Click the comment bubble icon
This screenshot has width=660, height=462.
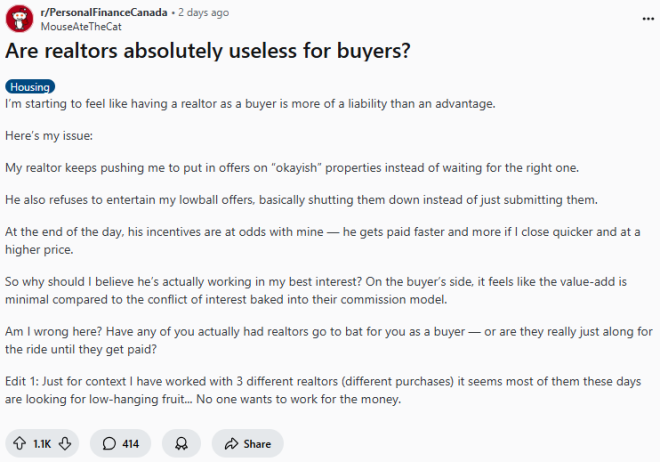(x=108, y=443)
